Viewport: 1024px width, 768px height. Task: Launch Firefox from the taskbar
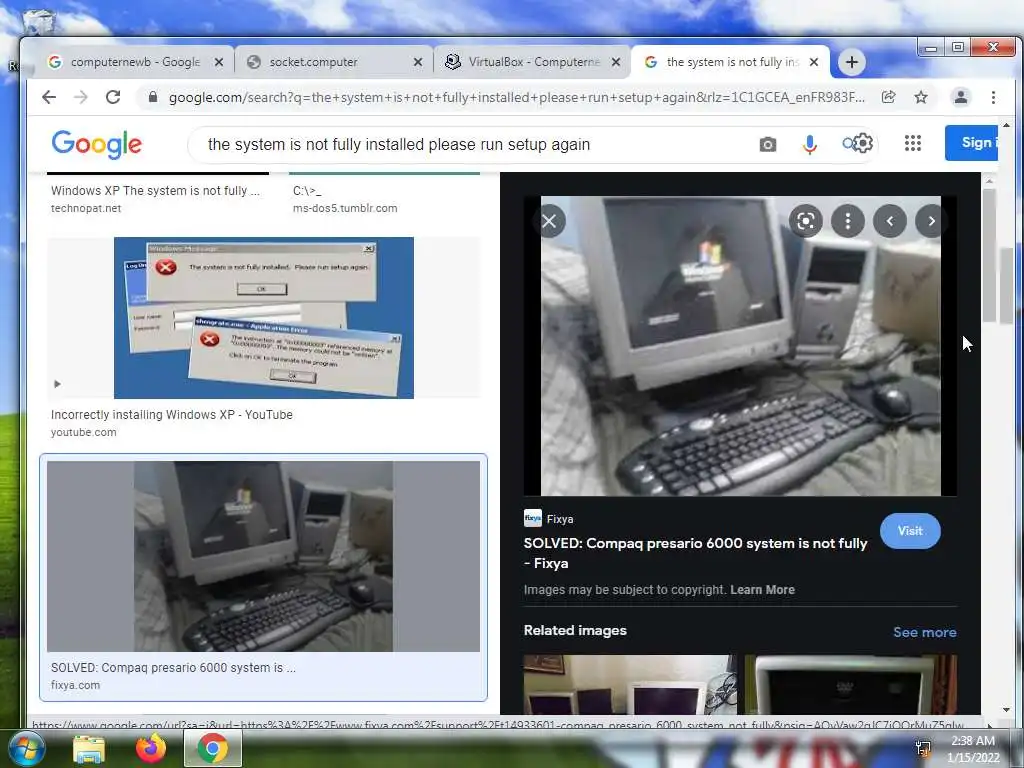click(151, 749)
